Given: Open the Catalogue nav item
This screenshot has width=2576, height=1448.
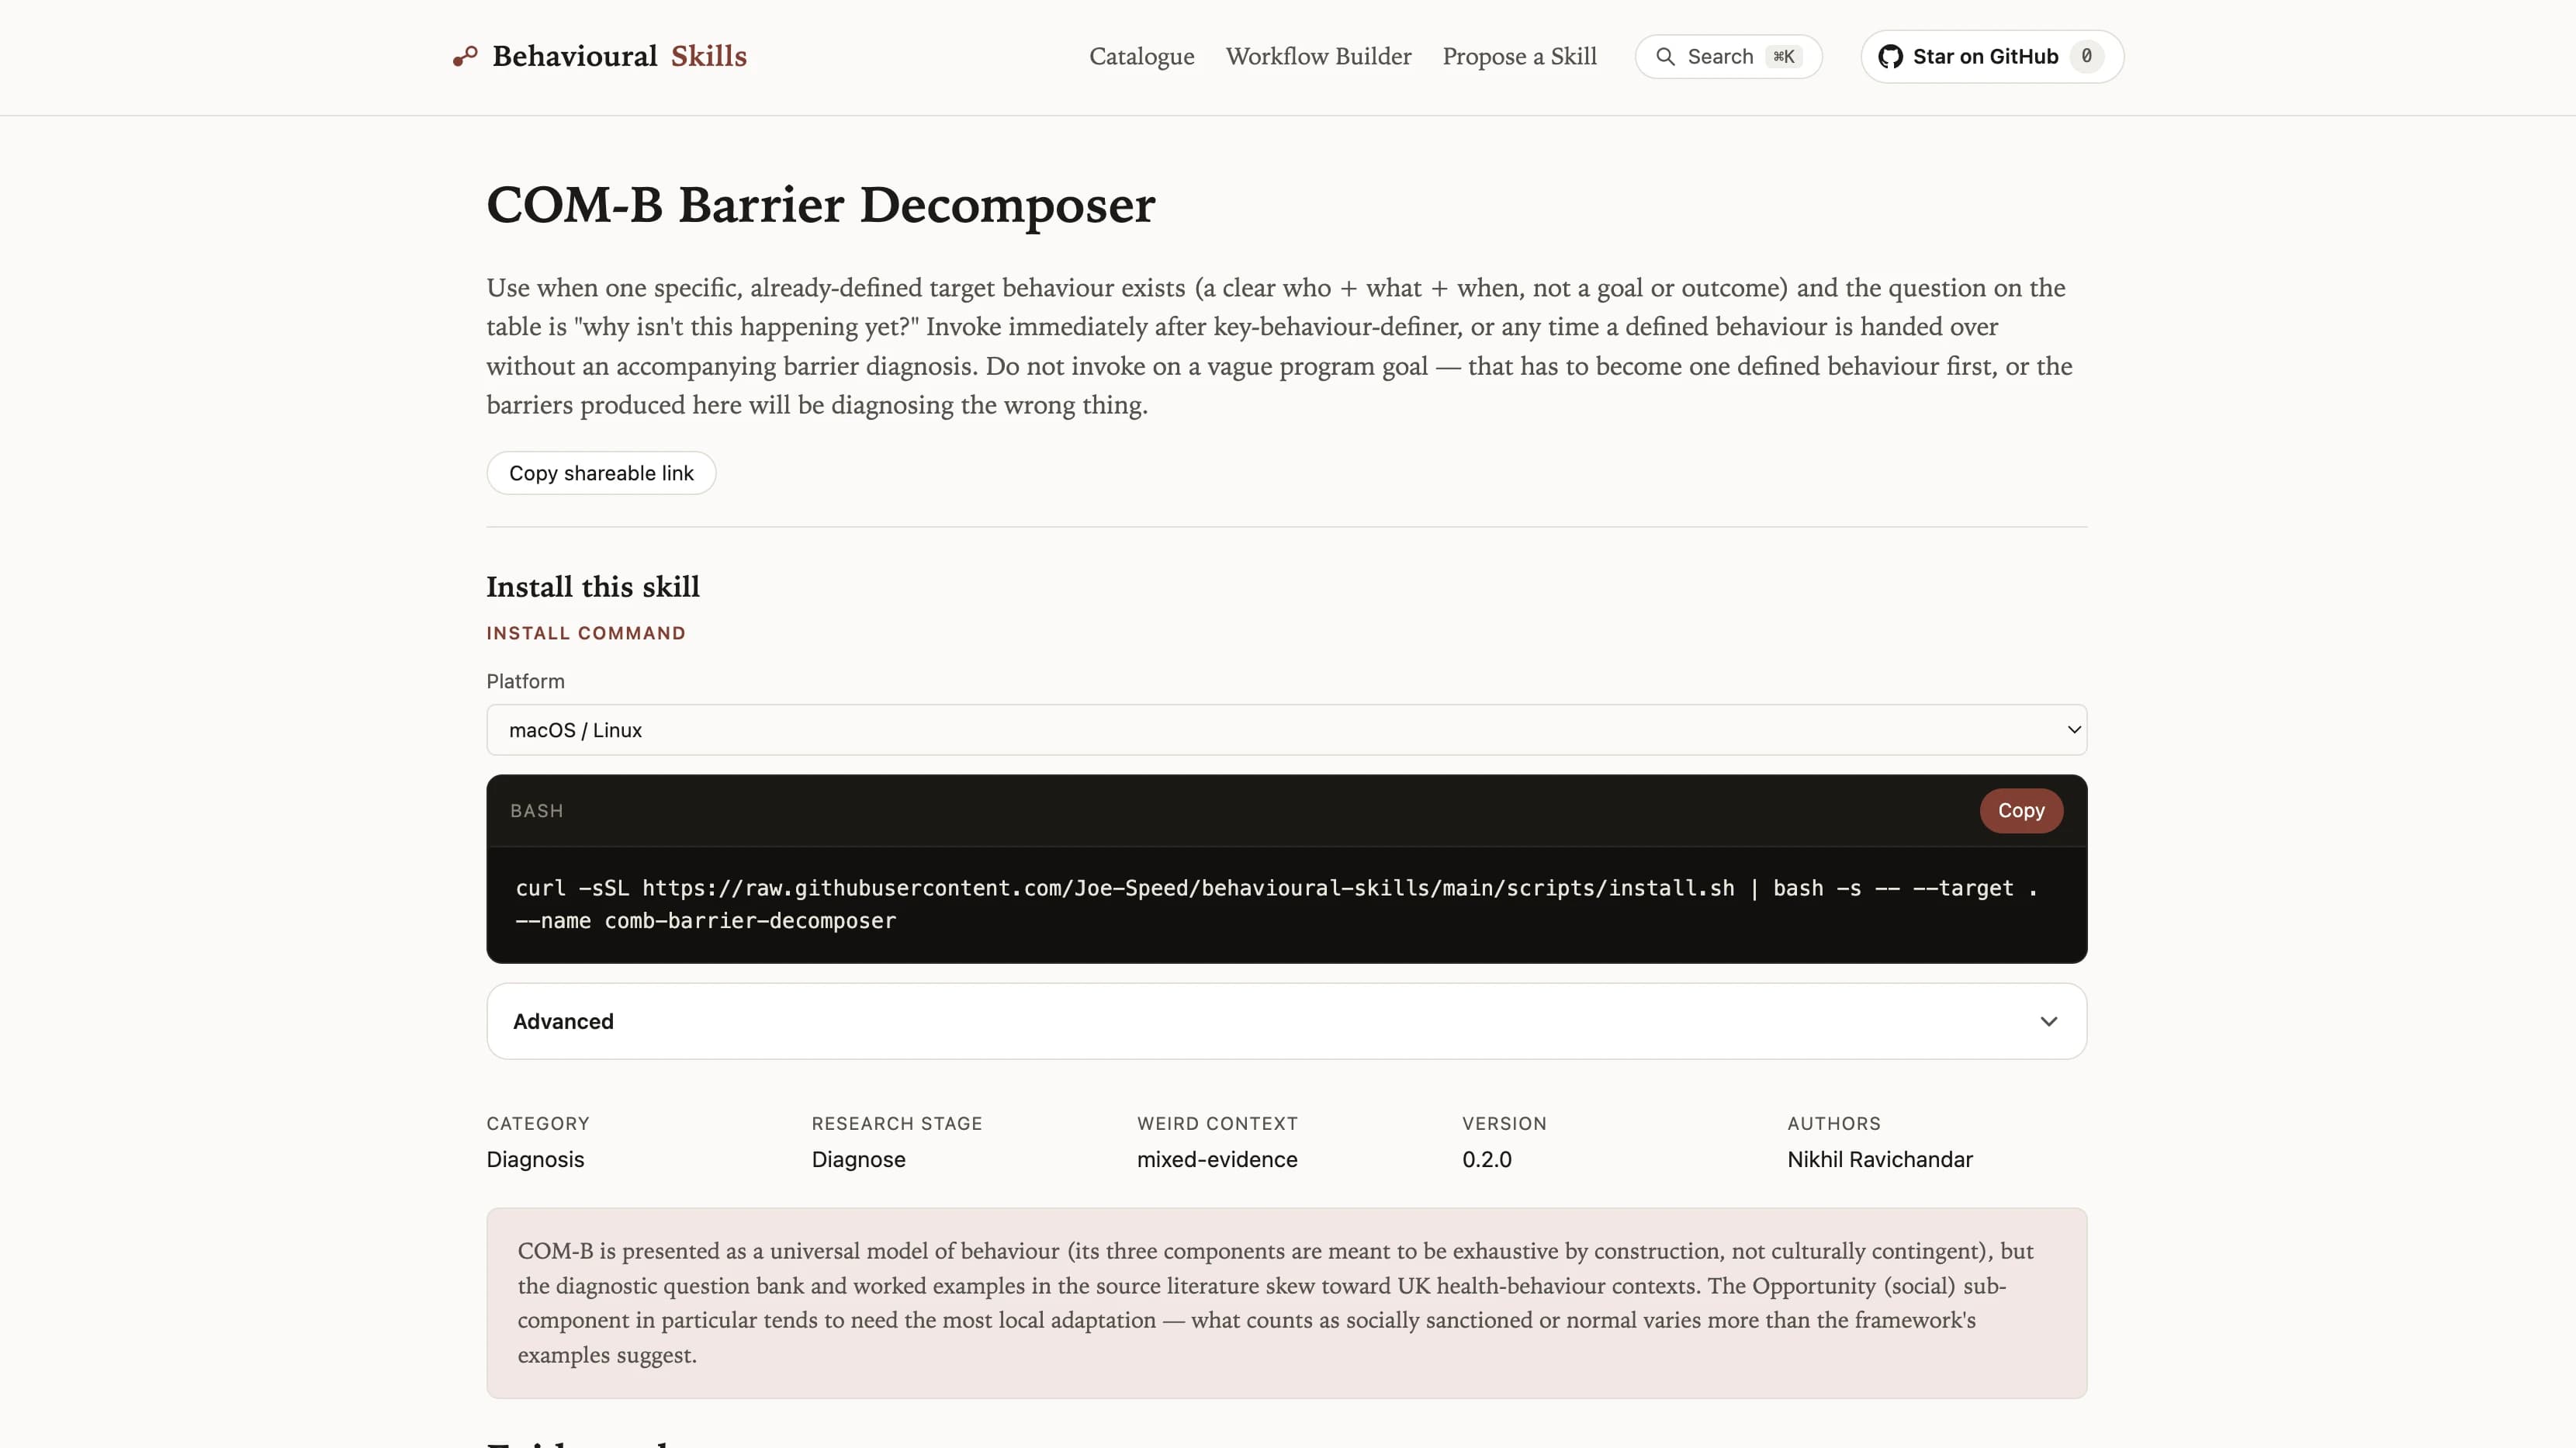Looking at the screenshot, I should 1141,57.
